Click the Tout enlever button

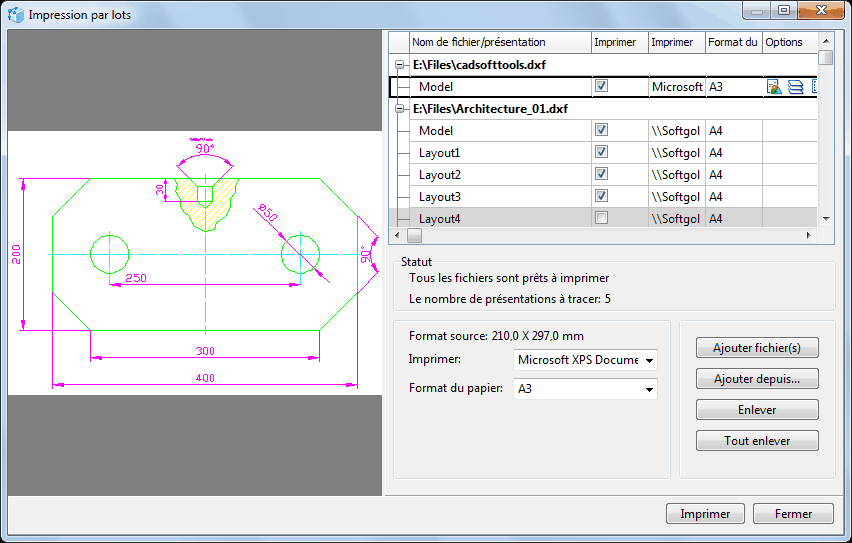pos(757,441)
